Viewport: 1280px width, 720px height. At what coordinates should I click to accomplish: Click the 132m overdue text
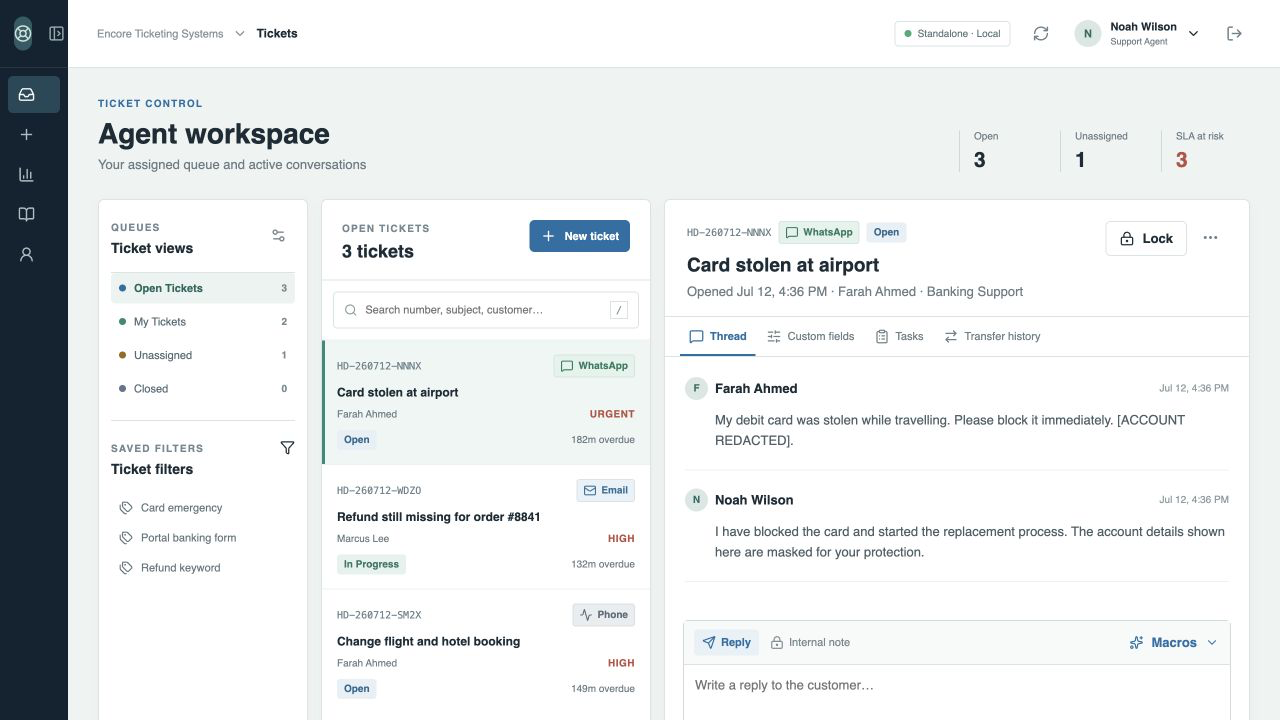coord(603,564)
